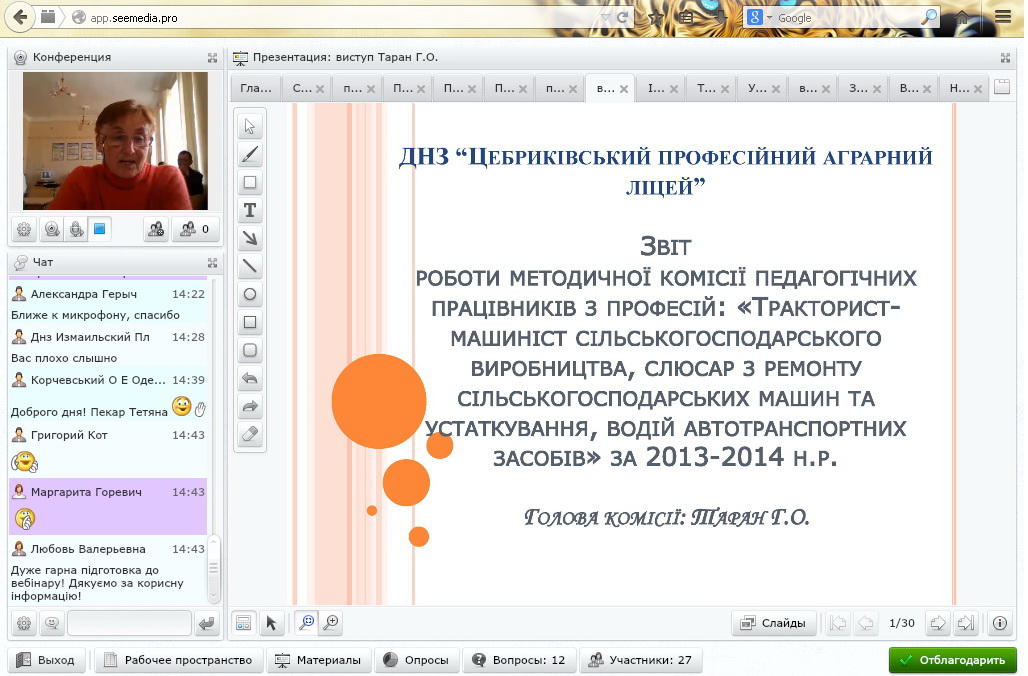Image resolution: width=1028 pixels, height=676 pixels.
Task: Undo the last whiteboard action
Action: point(250,379)
